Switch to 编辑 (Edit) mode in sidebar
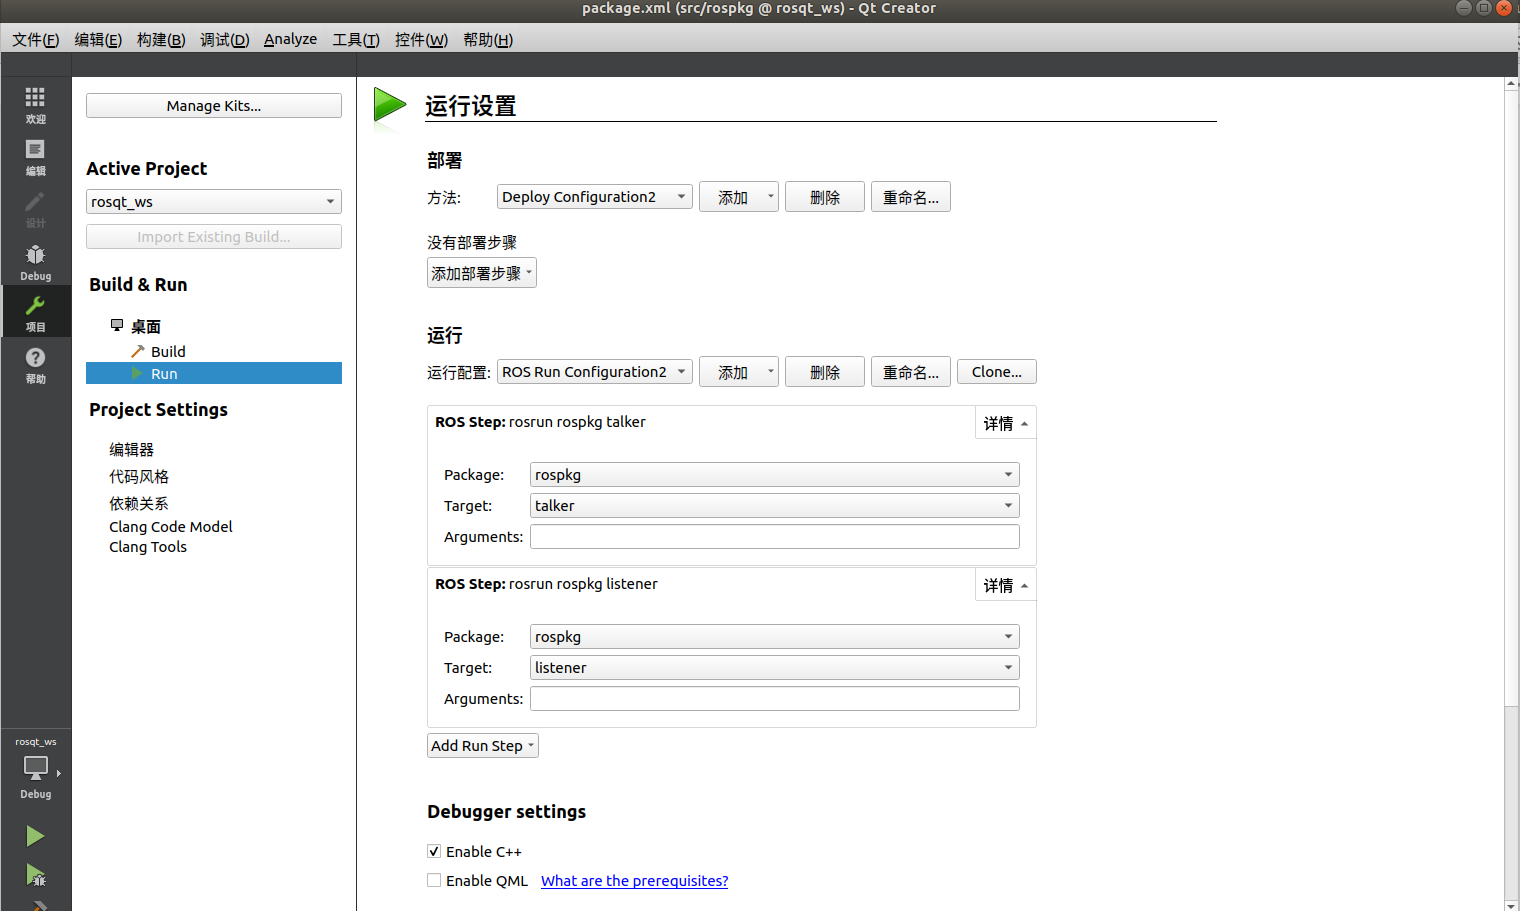 tap(35, 157)
